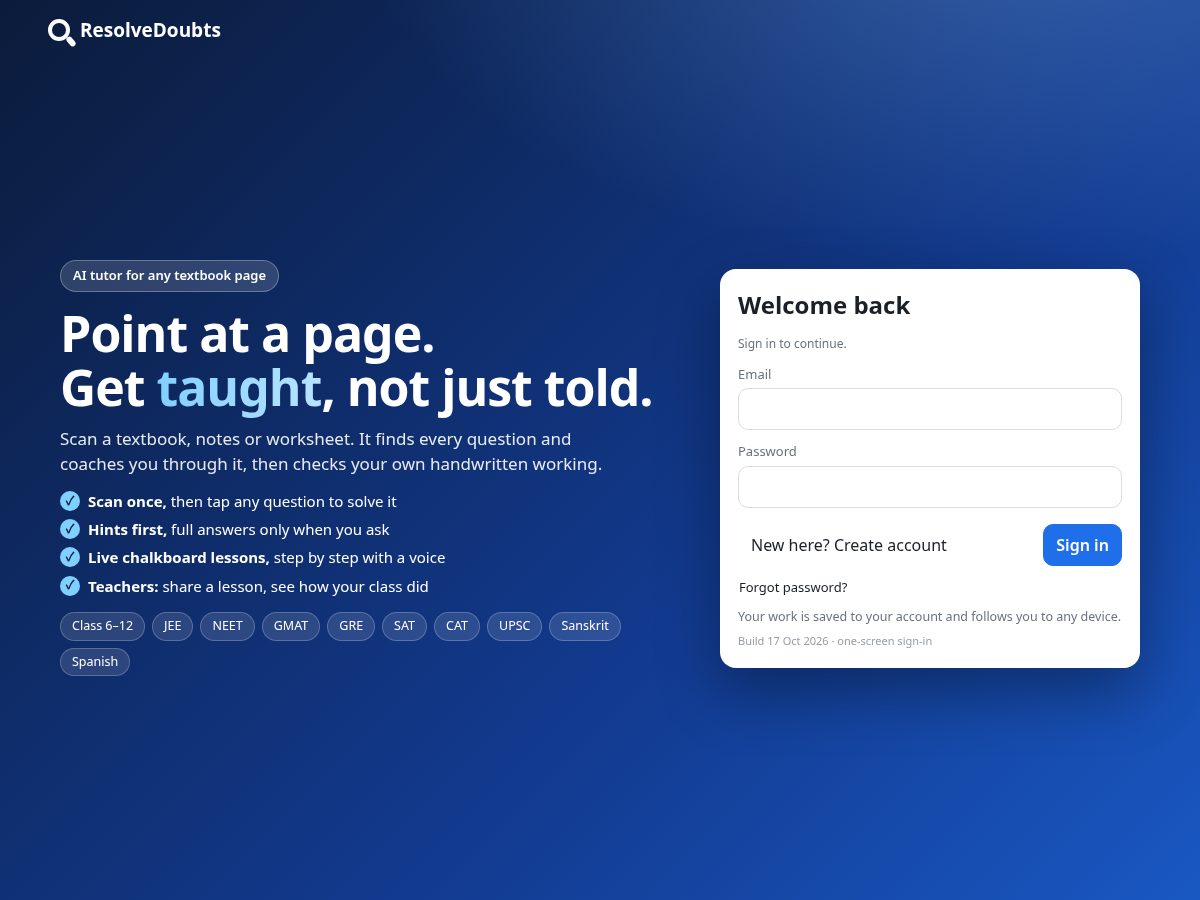
Task: Click the Scan a textbook, notes or worksheet paragraph
Action: tap(331, 452)
